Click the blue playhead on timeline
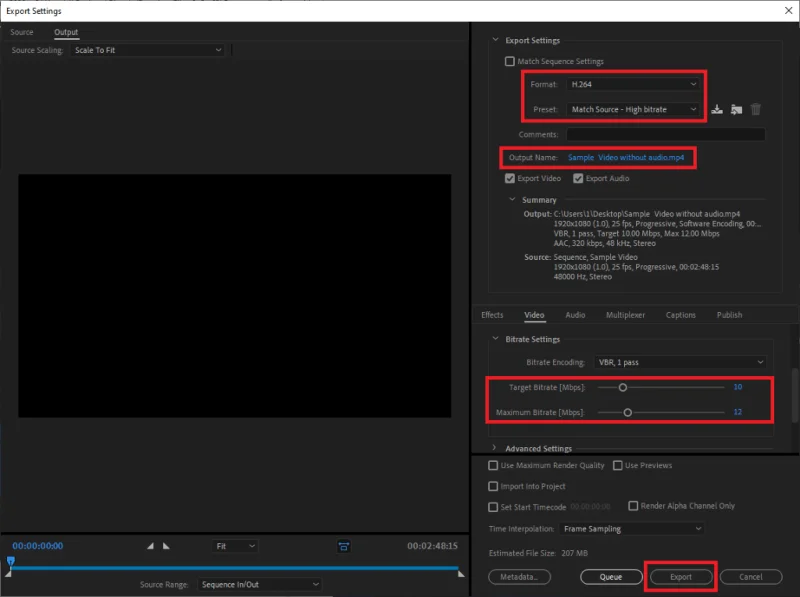The height and width of the screenshot is (597, 800). 11,561
